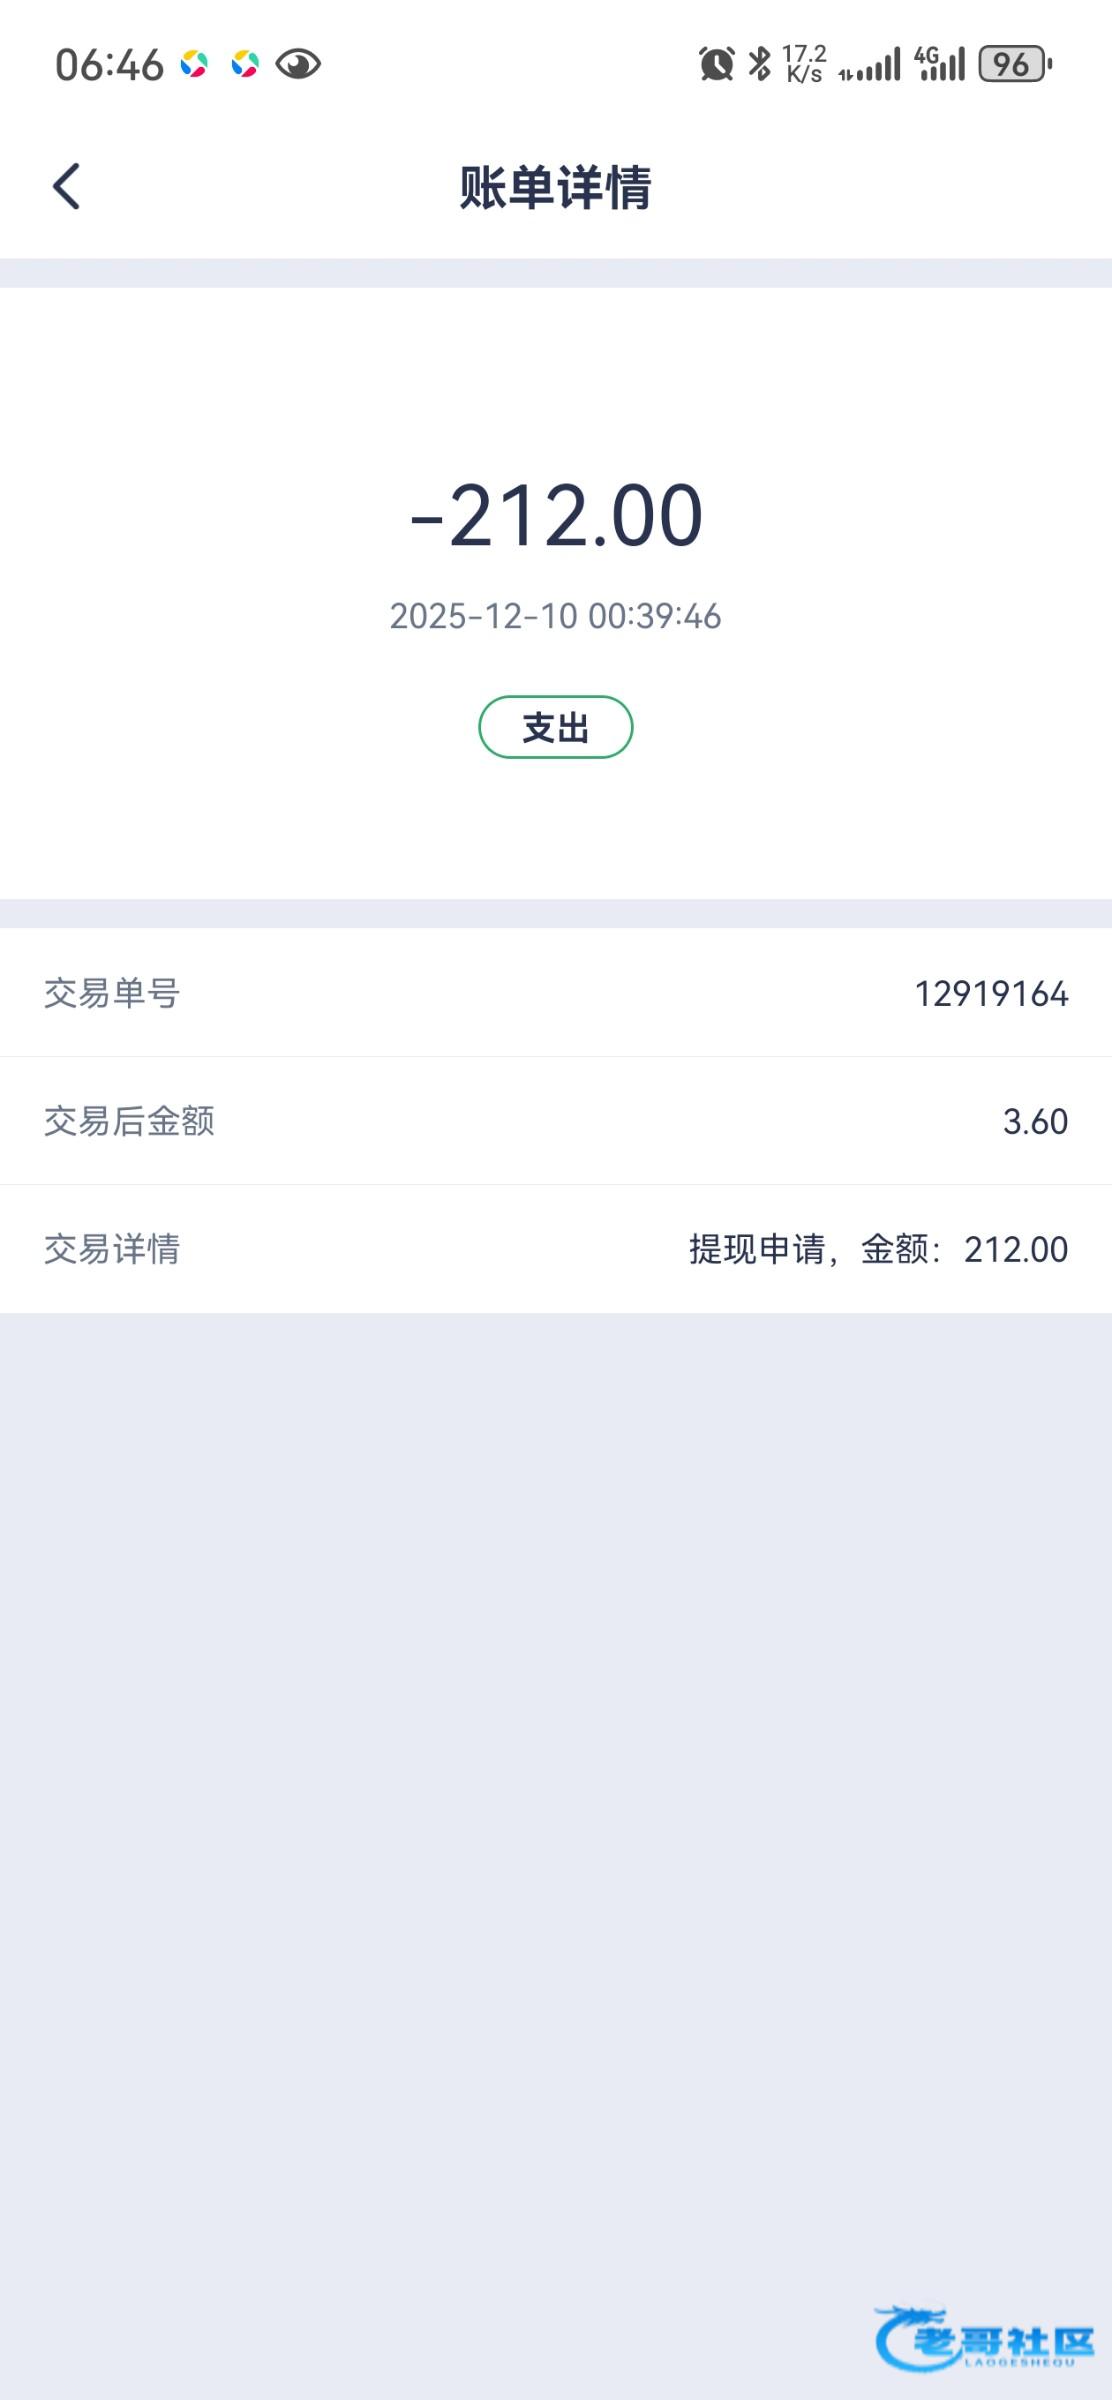1112x2400 pixels.
Task: Tap the Bluetooth status icon
Action: 760,64
